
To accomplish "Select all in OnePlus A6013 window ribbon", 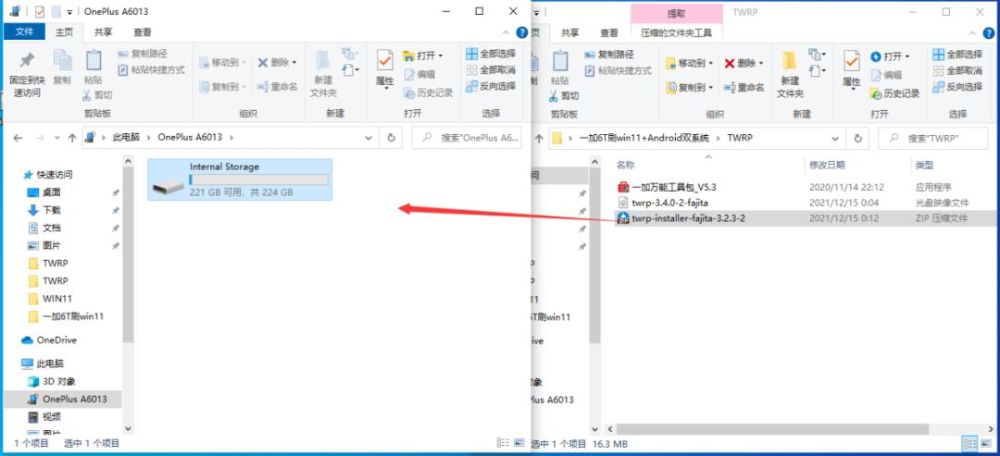I will [x=490, y=54].
